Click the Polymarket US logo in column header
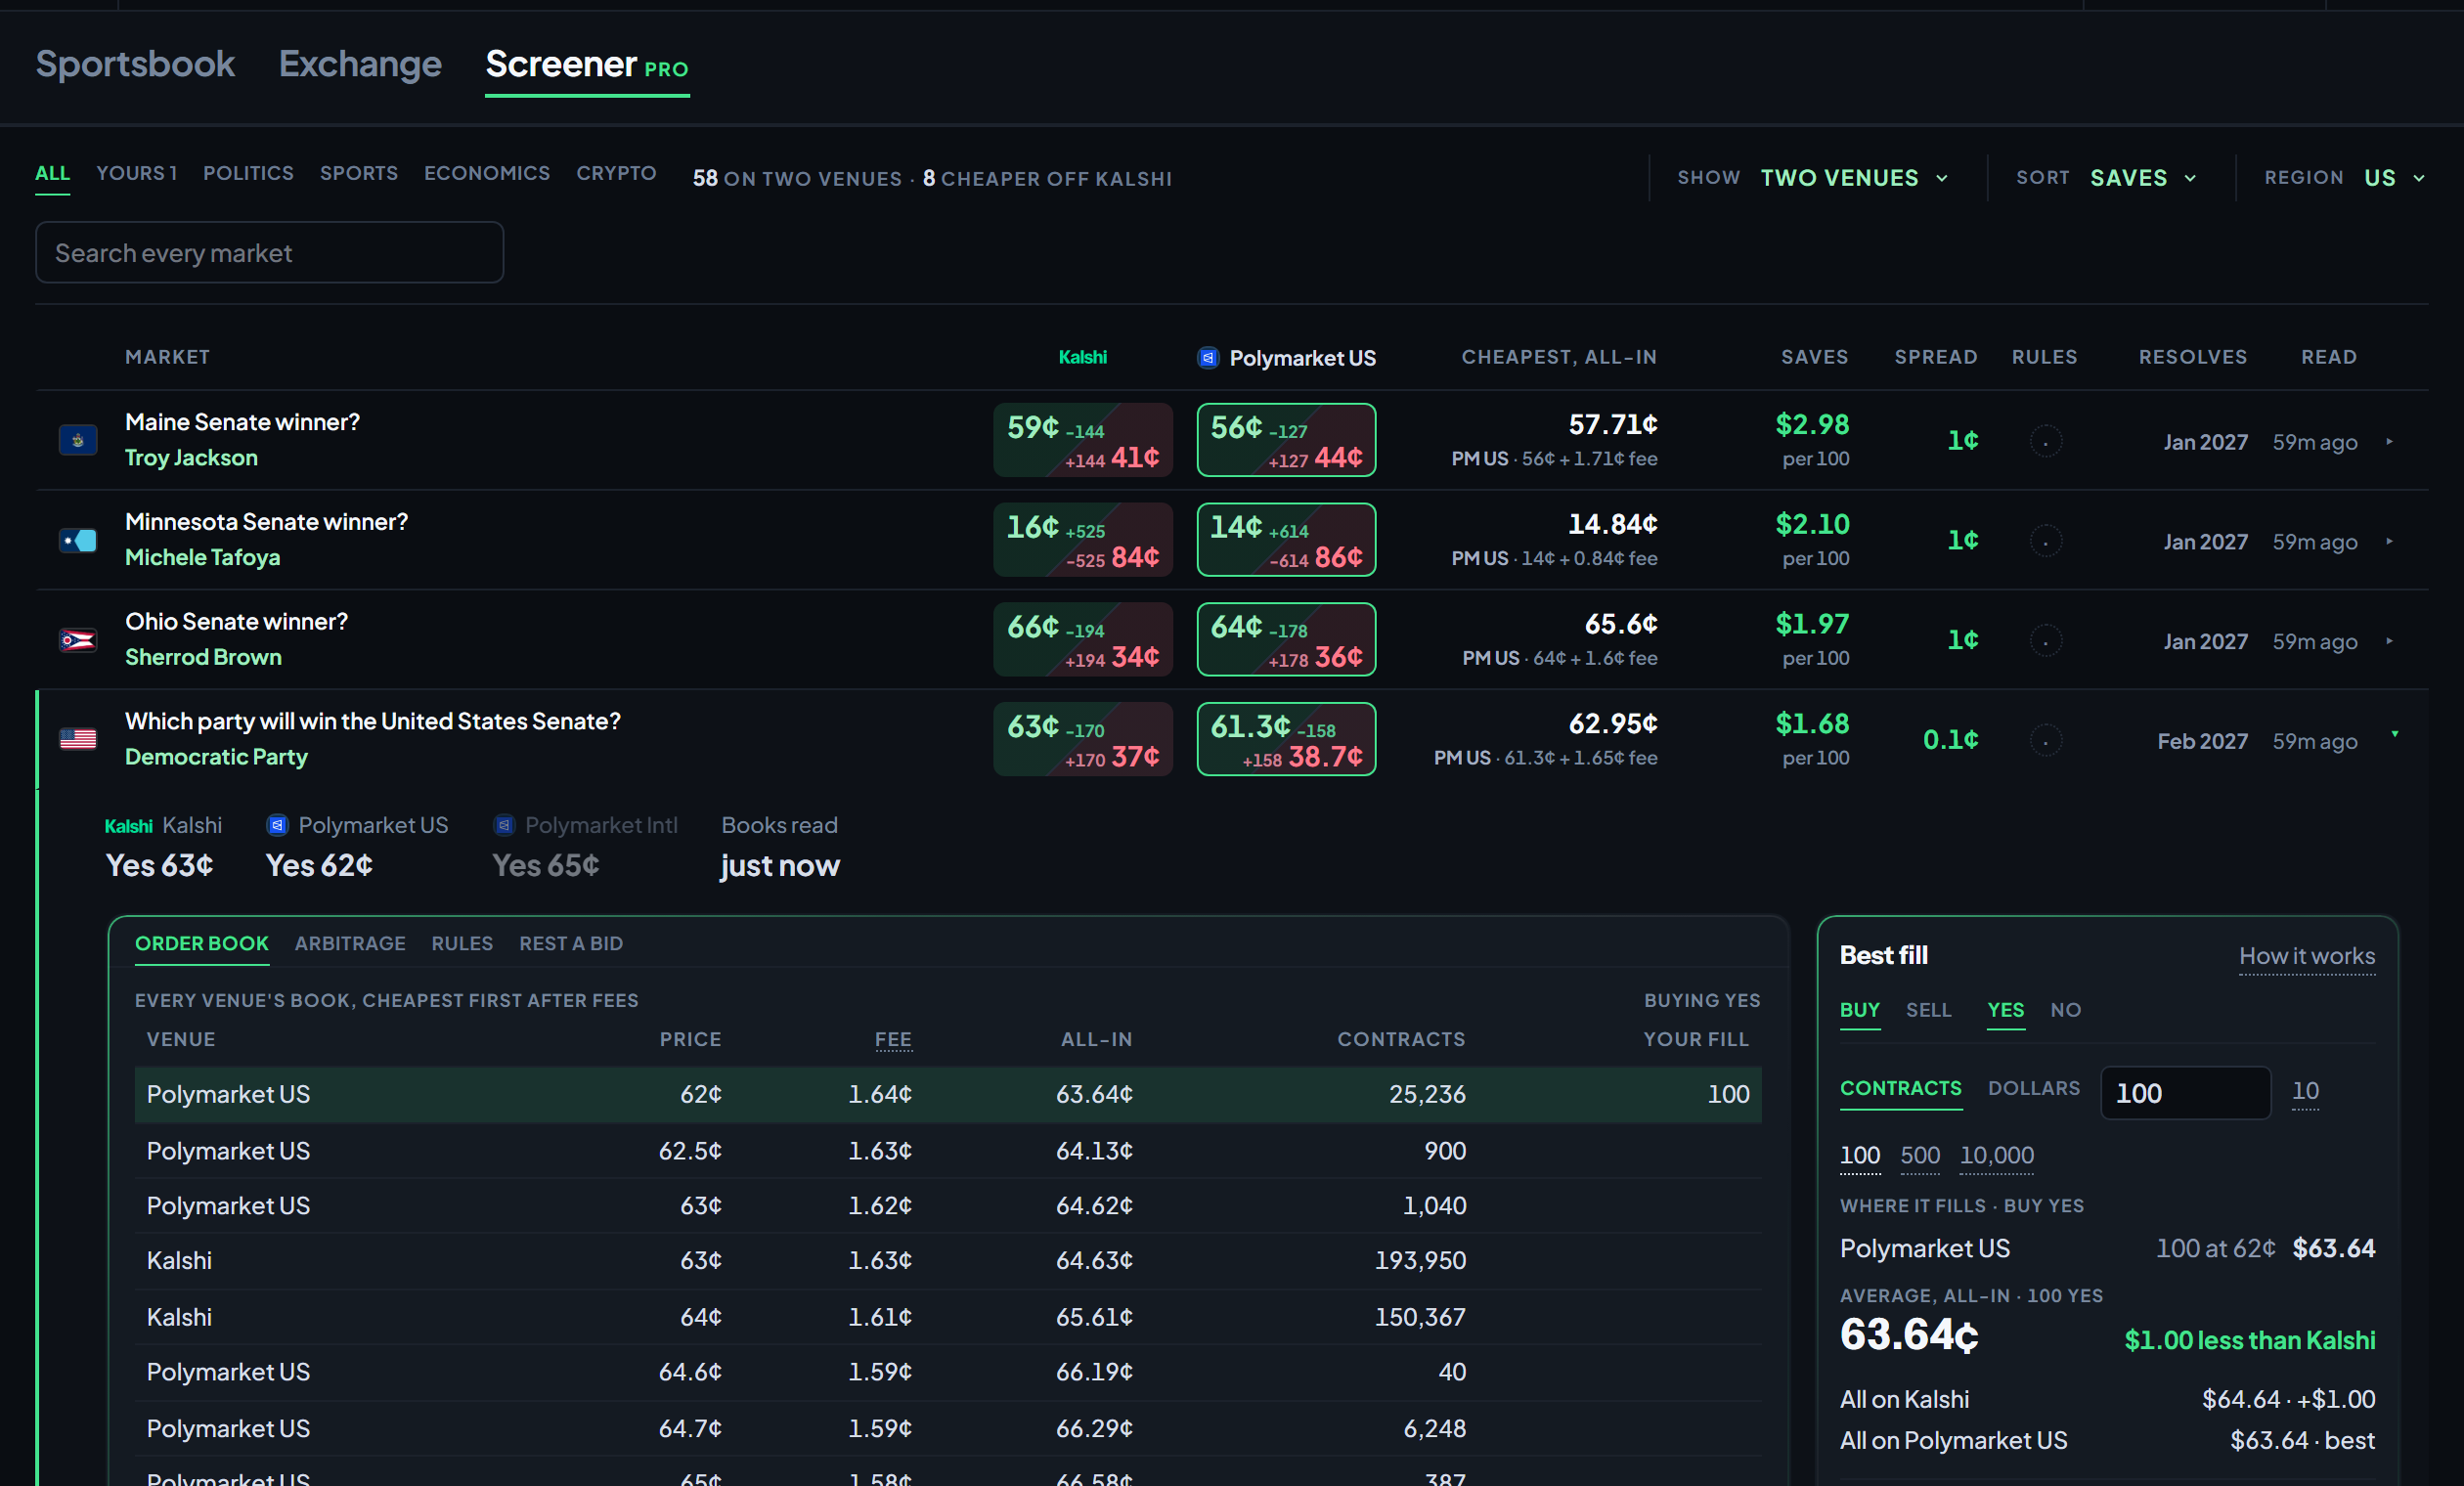Screen dimensions: 2464x1486 pos(1208,358)
